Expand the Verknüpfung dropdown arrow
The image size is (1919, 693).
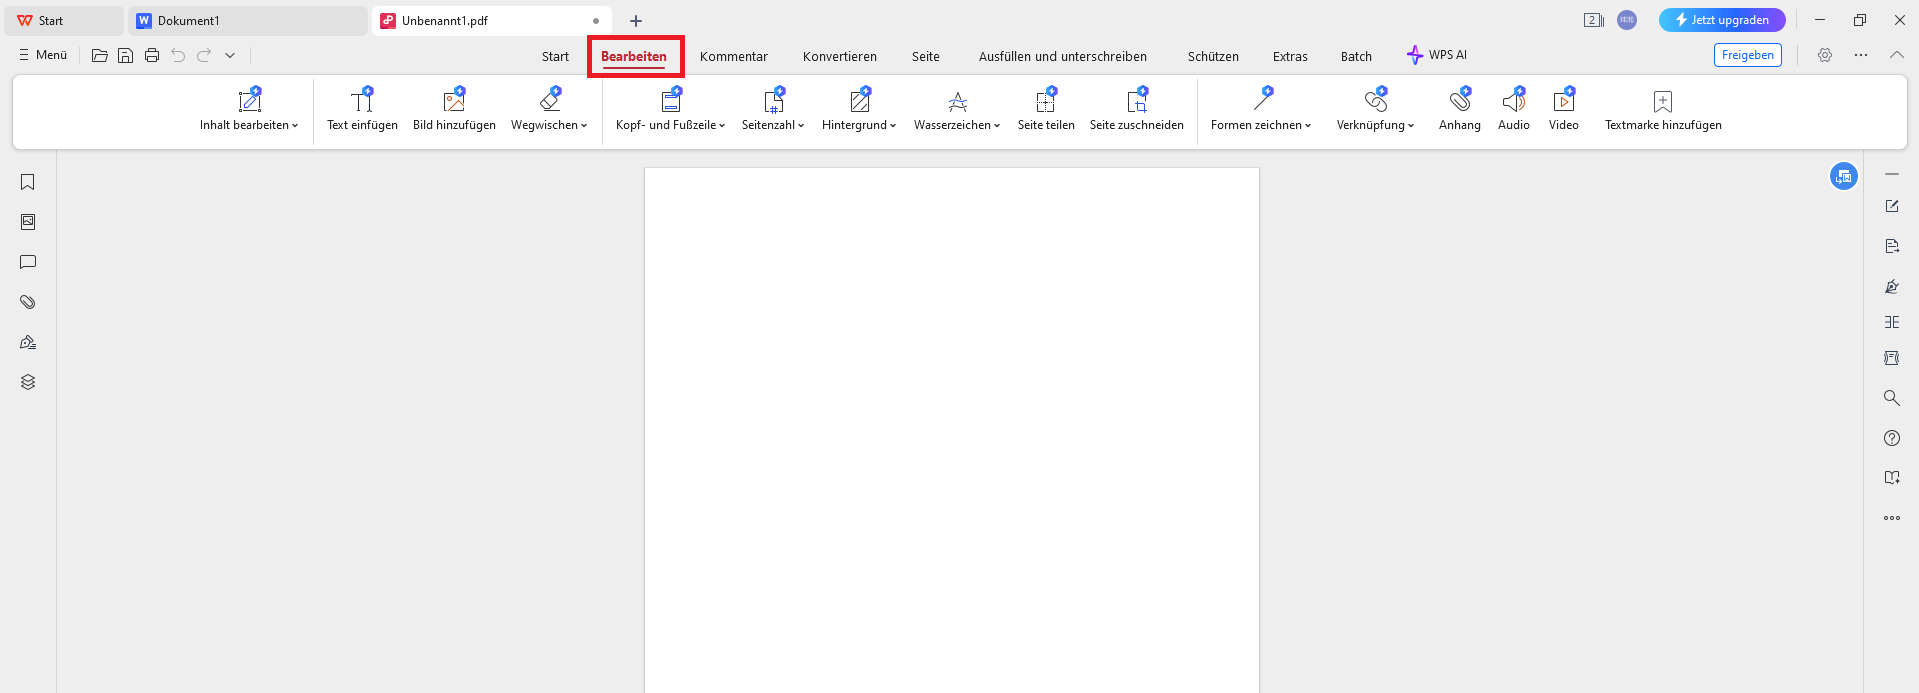point(1411,126)
